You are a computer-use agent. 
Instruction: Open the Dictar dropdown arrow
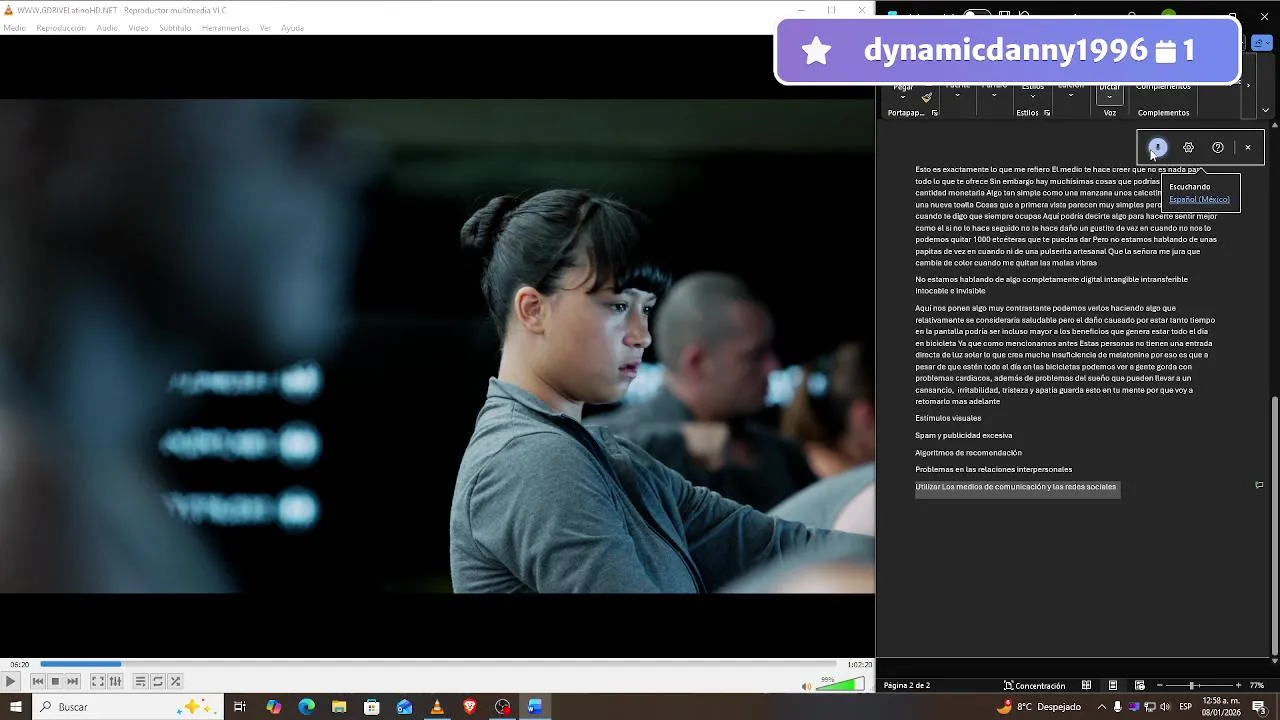[x=1109, y=97]
